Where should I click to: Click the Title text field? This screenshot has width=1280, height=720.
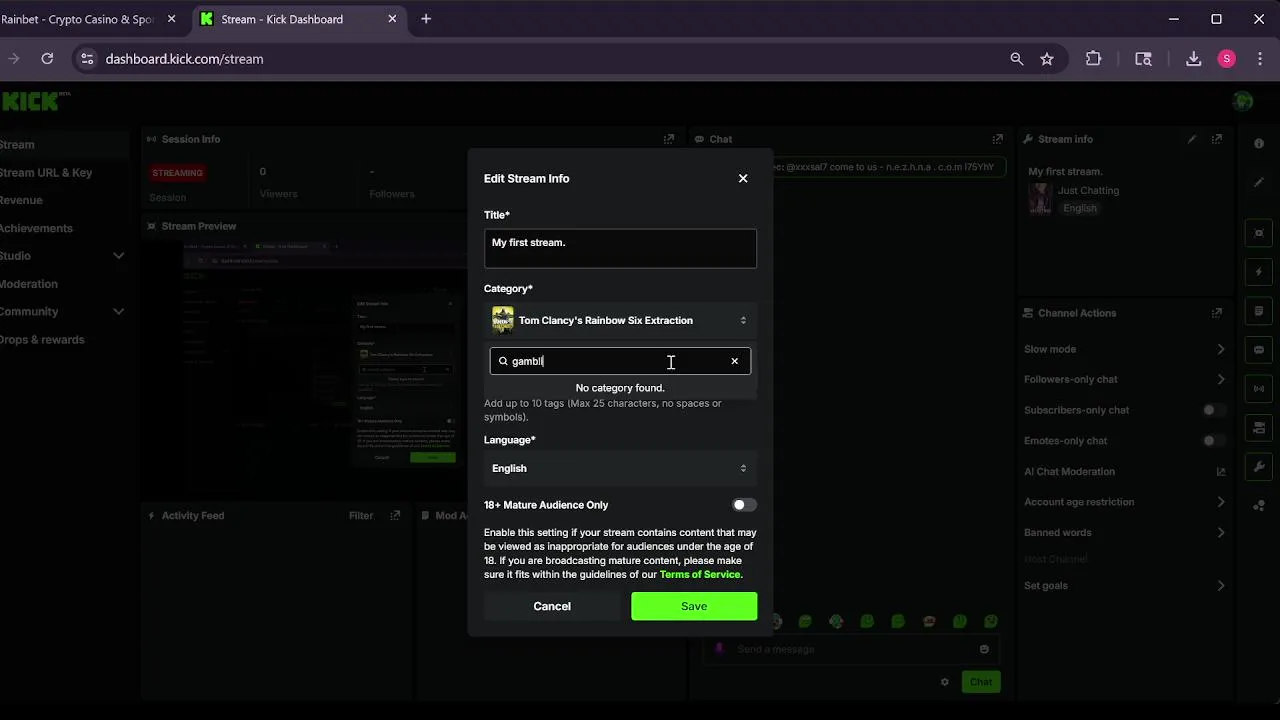pos(620,248)
